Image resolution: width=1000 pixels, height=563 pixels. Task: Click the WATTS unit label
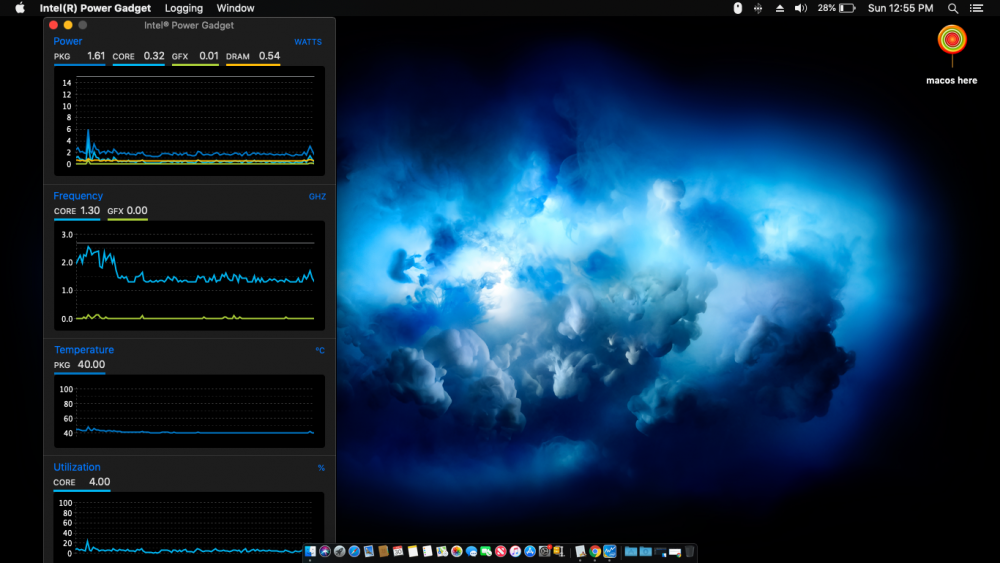pos(307,42)
